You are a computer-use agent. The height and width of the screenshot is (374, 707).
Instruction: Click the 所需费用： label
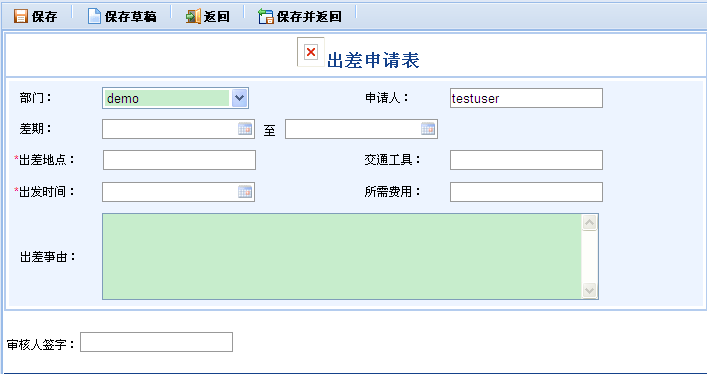tap(393, 192)
